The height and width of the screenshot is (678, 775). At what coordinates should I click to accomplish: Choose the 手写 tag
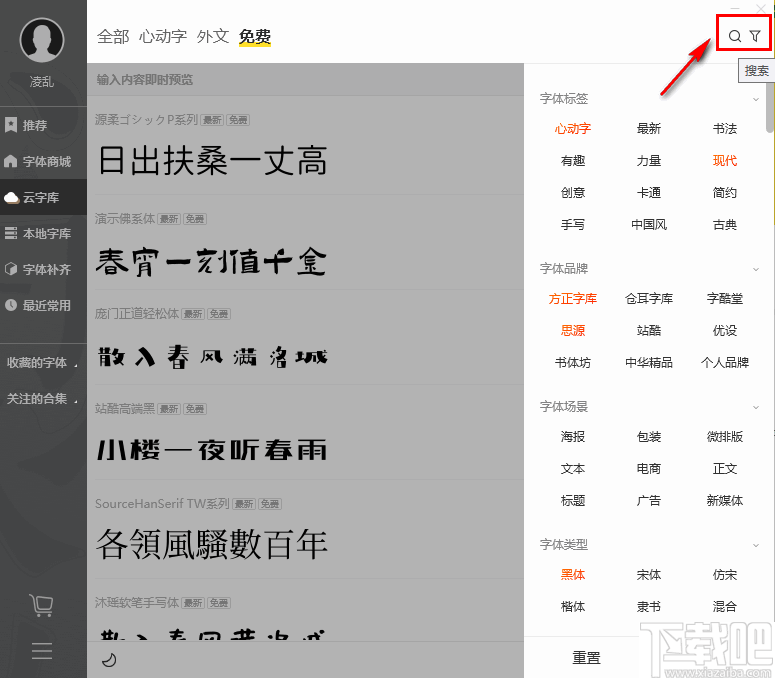click(573, 225)
